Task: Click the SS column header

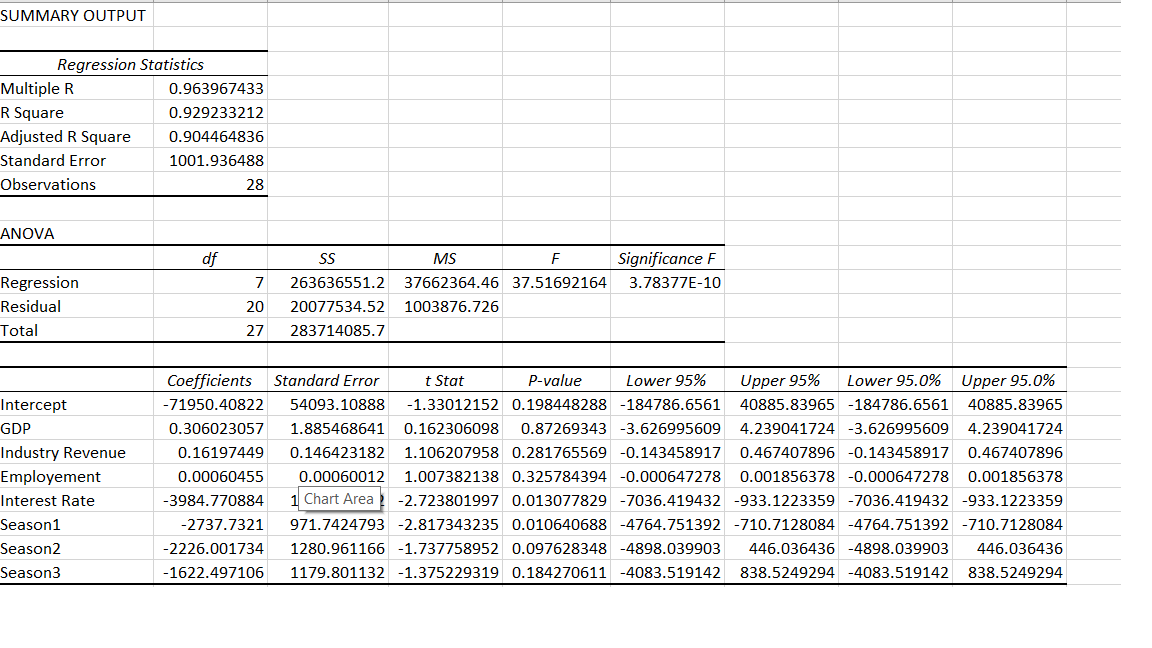Action: [x=328, y=258]
